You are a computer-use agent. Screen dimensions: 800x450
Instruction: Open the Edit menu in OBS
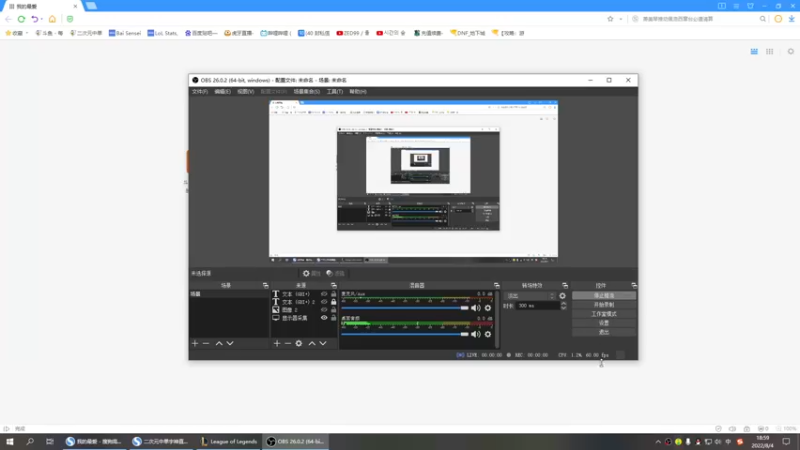click(x=222, y=92)
